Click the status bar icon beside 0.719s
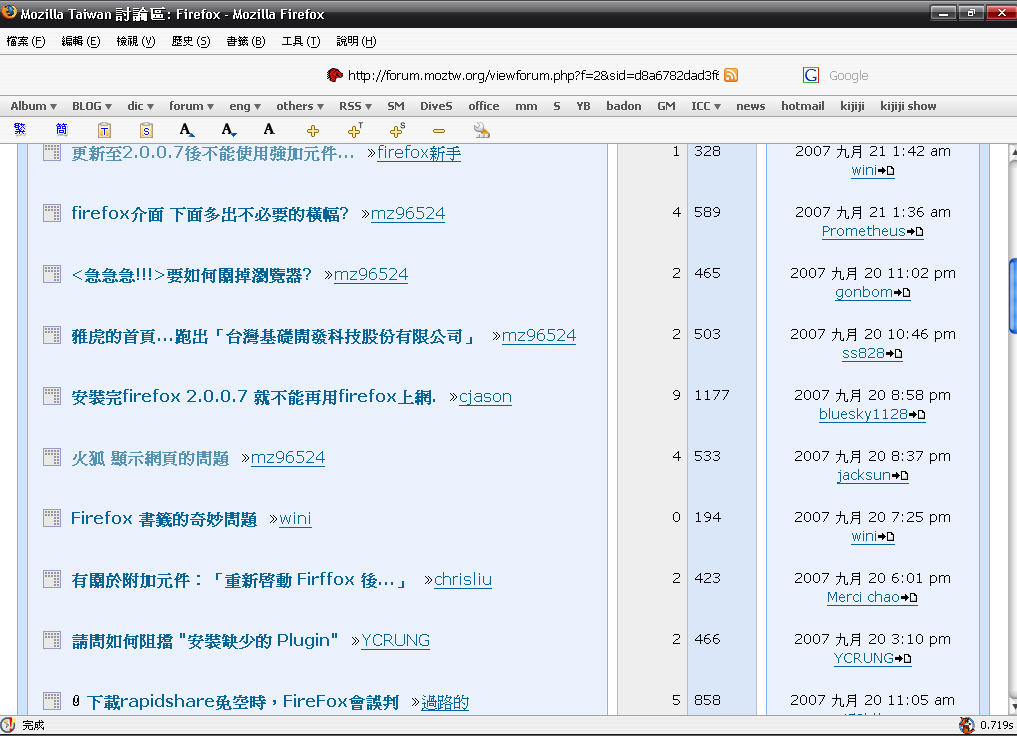Viewport: 1017px width, 736px height. (966, 725)
